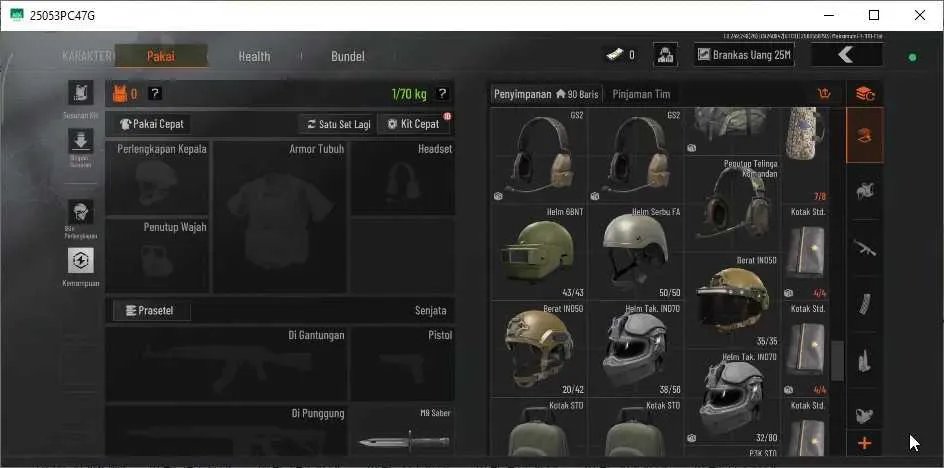Click the download-arrow icon in left sidebar

81,140
